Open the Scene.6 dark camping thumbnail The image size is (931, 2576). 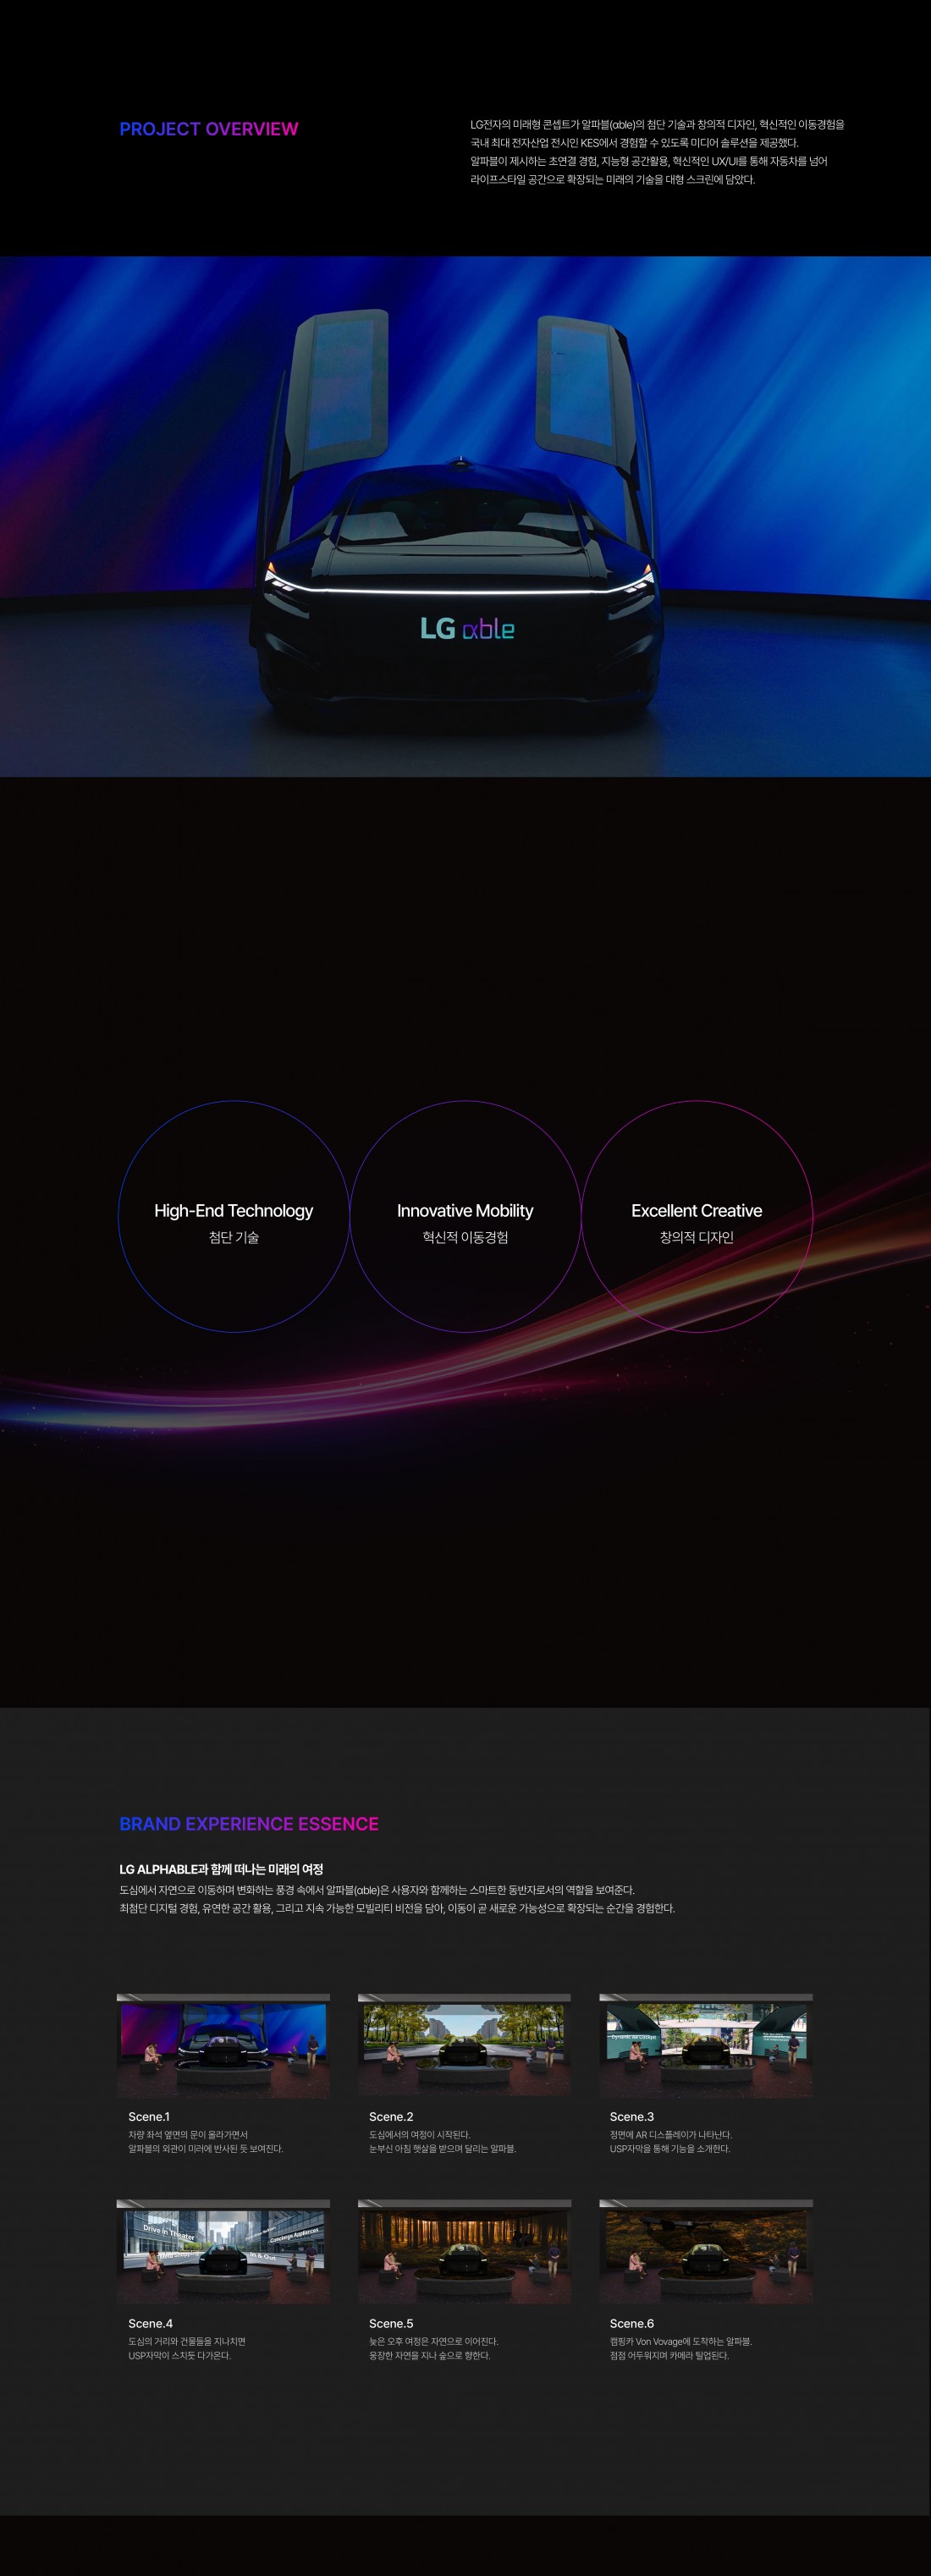pos(705,2251)
